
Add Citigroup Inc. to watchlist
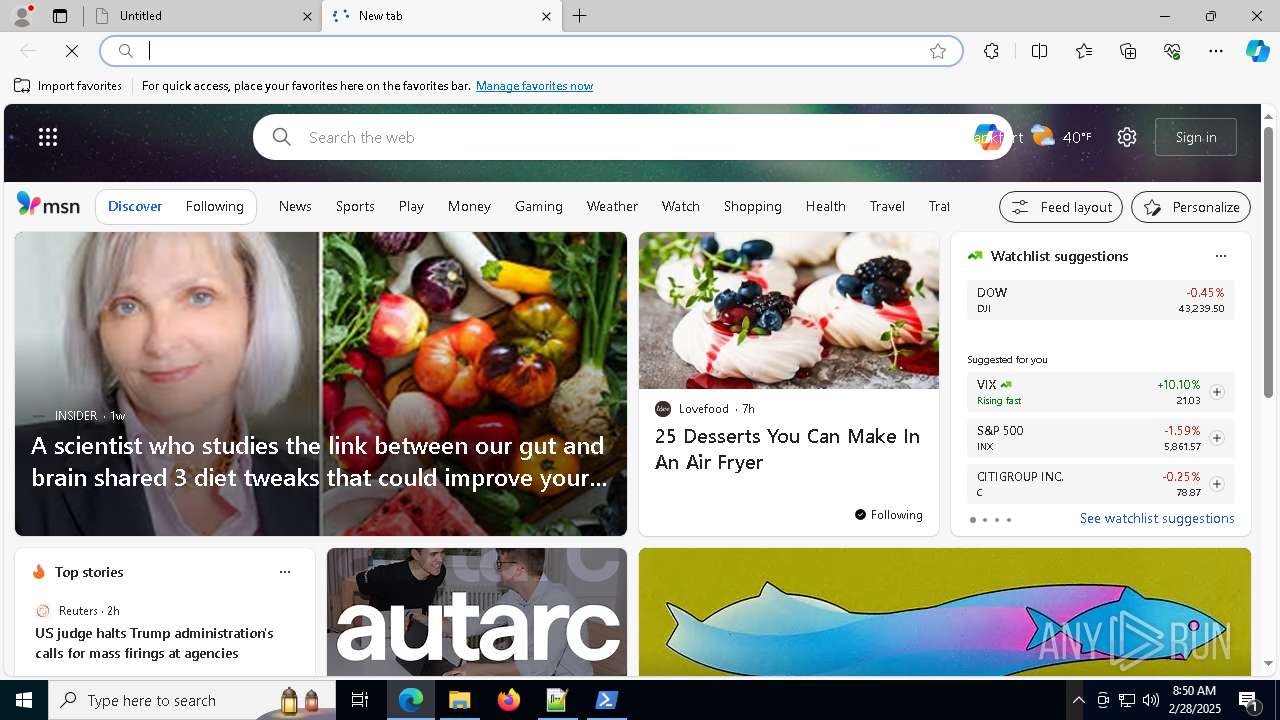[x=1216, y=484]
